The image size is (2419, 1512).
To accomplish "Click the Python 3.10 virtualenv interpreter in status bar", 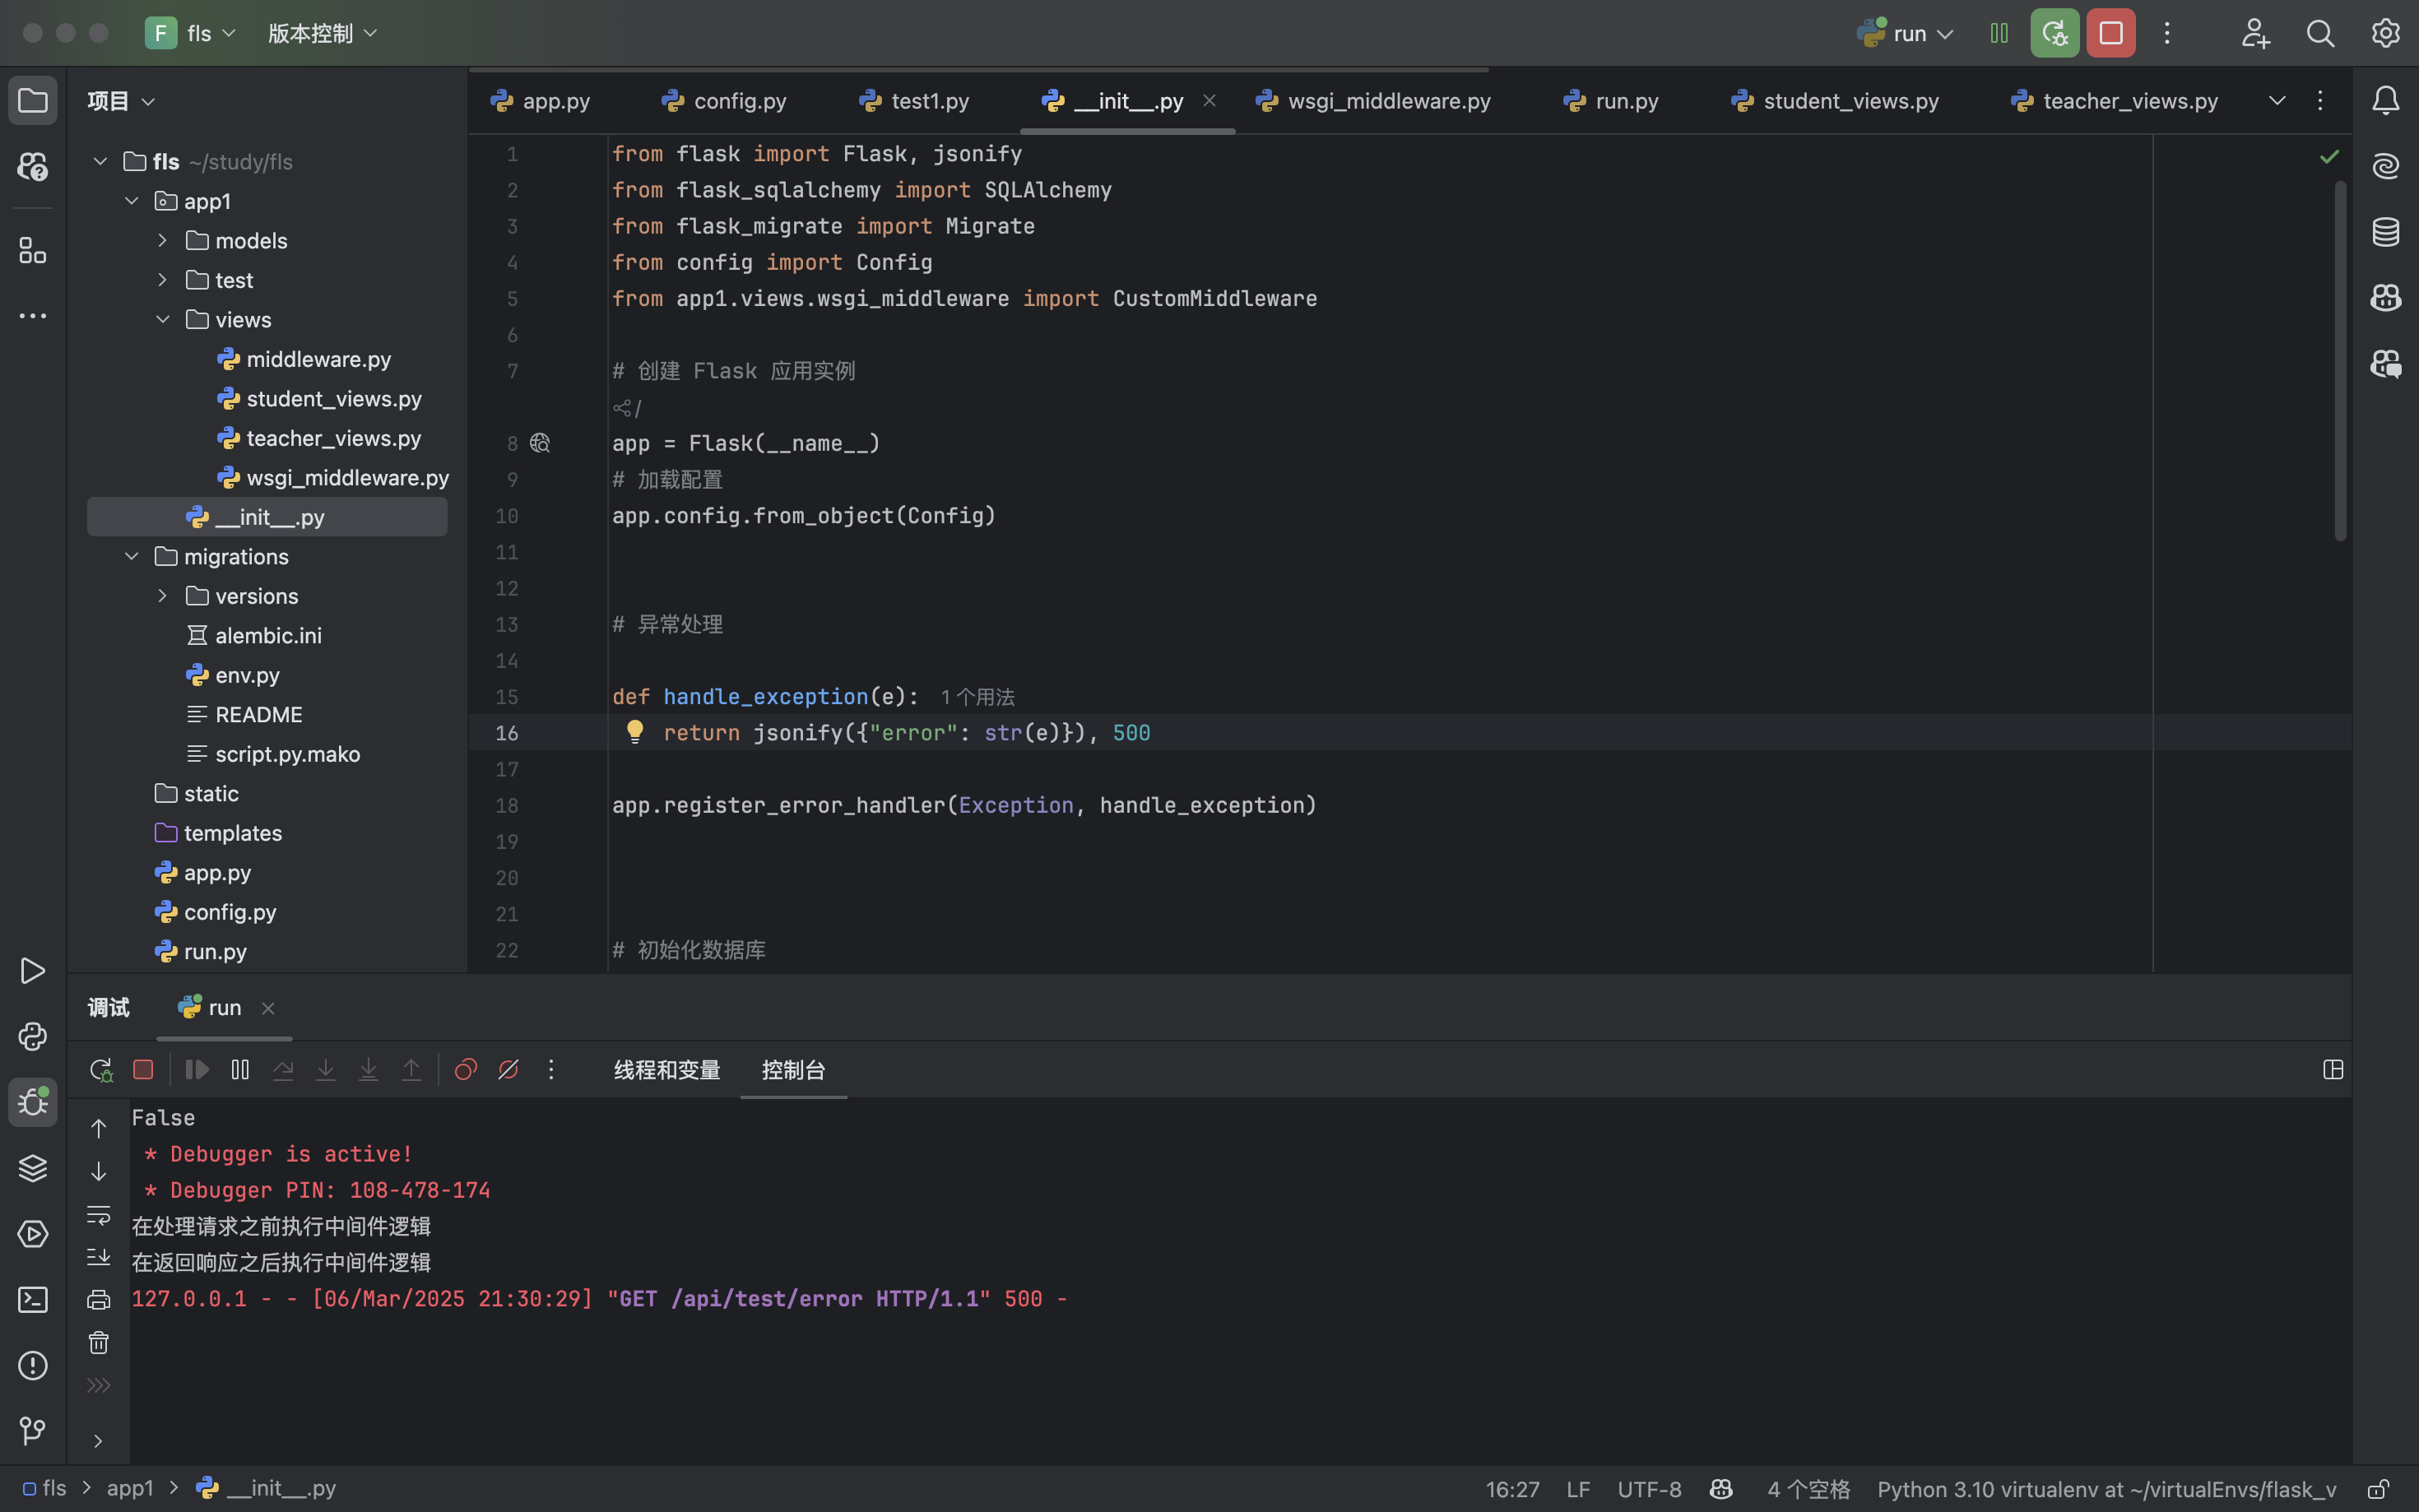I will [x=2106, y=1489].
